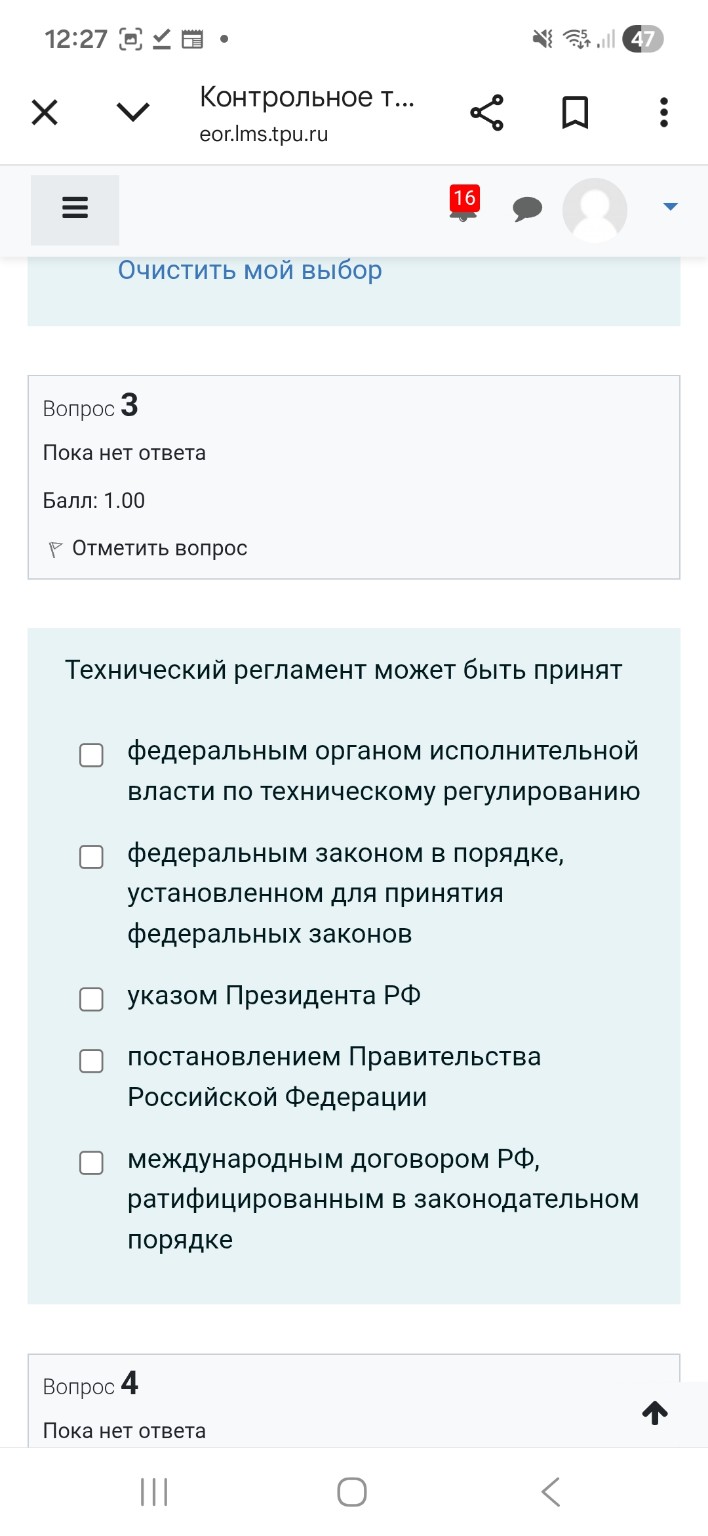
Task: Open the navigation hamburger menu
Action: click(74, 209)
